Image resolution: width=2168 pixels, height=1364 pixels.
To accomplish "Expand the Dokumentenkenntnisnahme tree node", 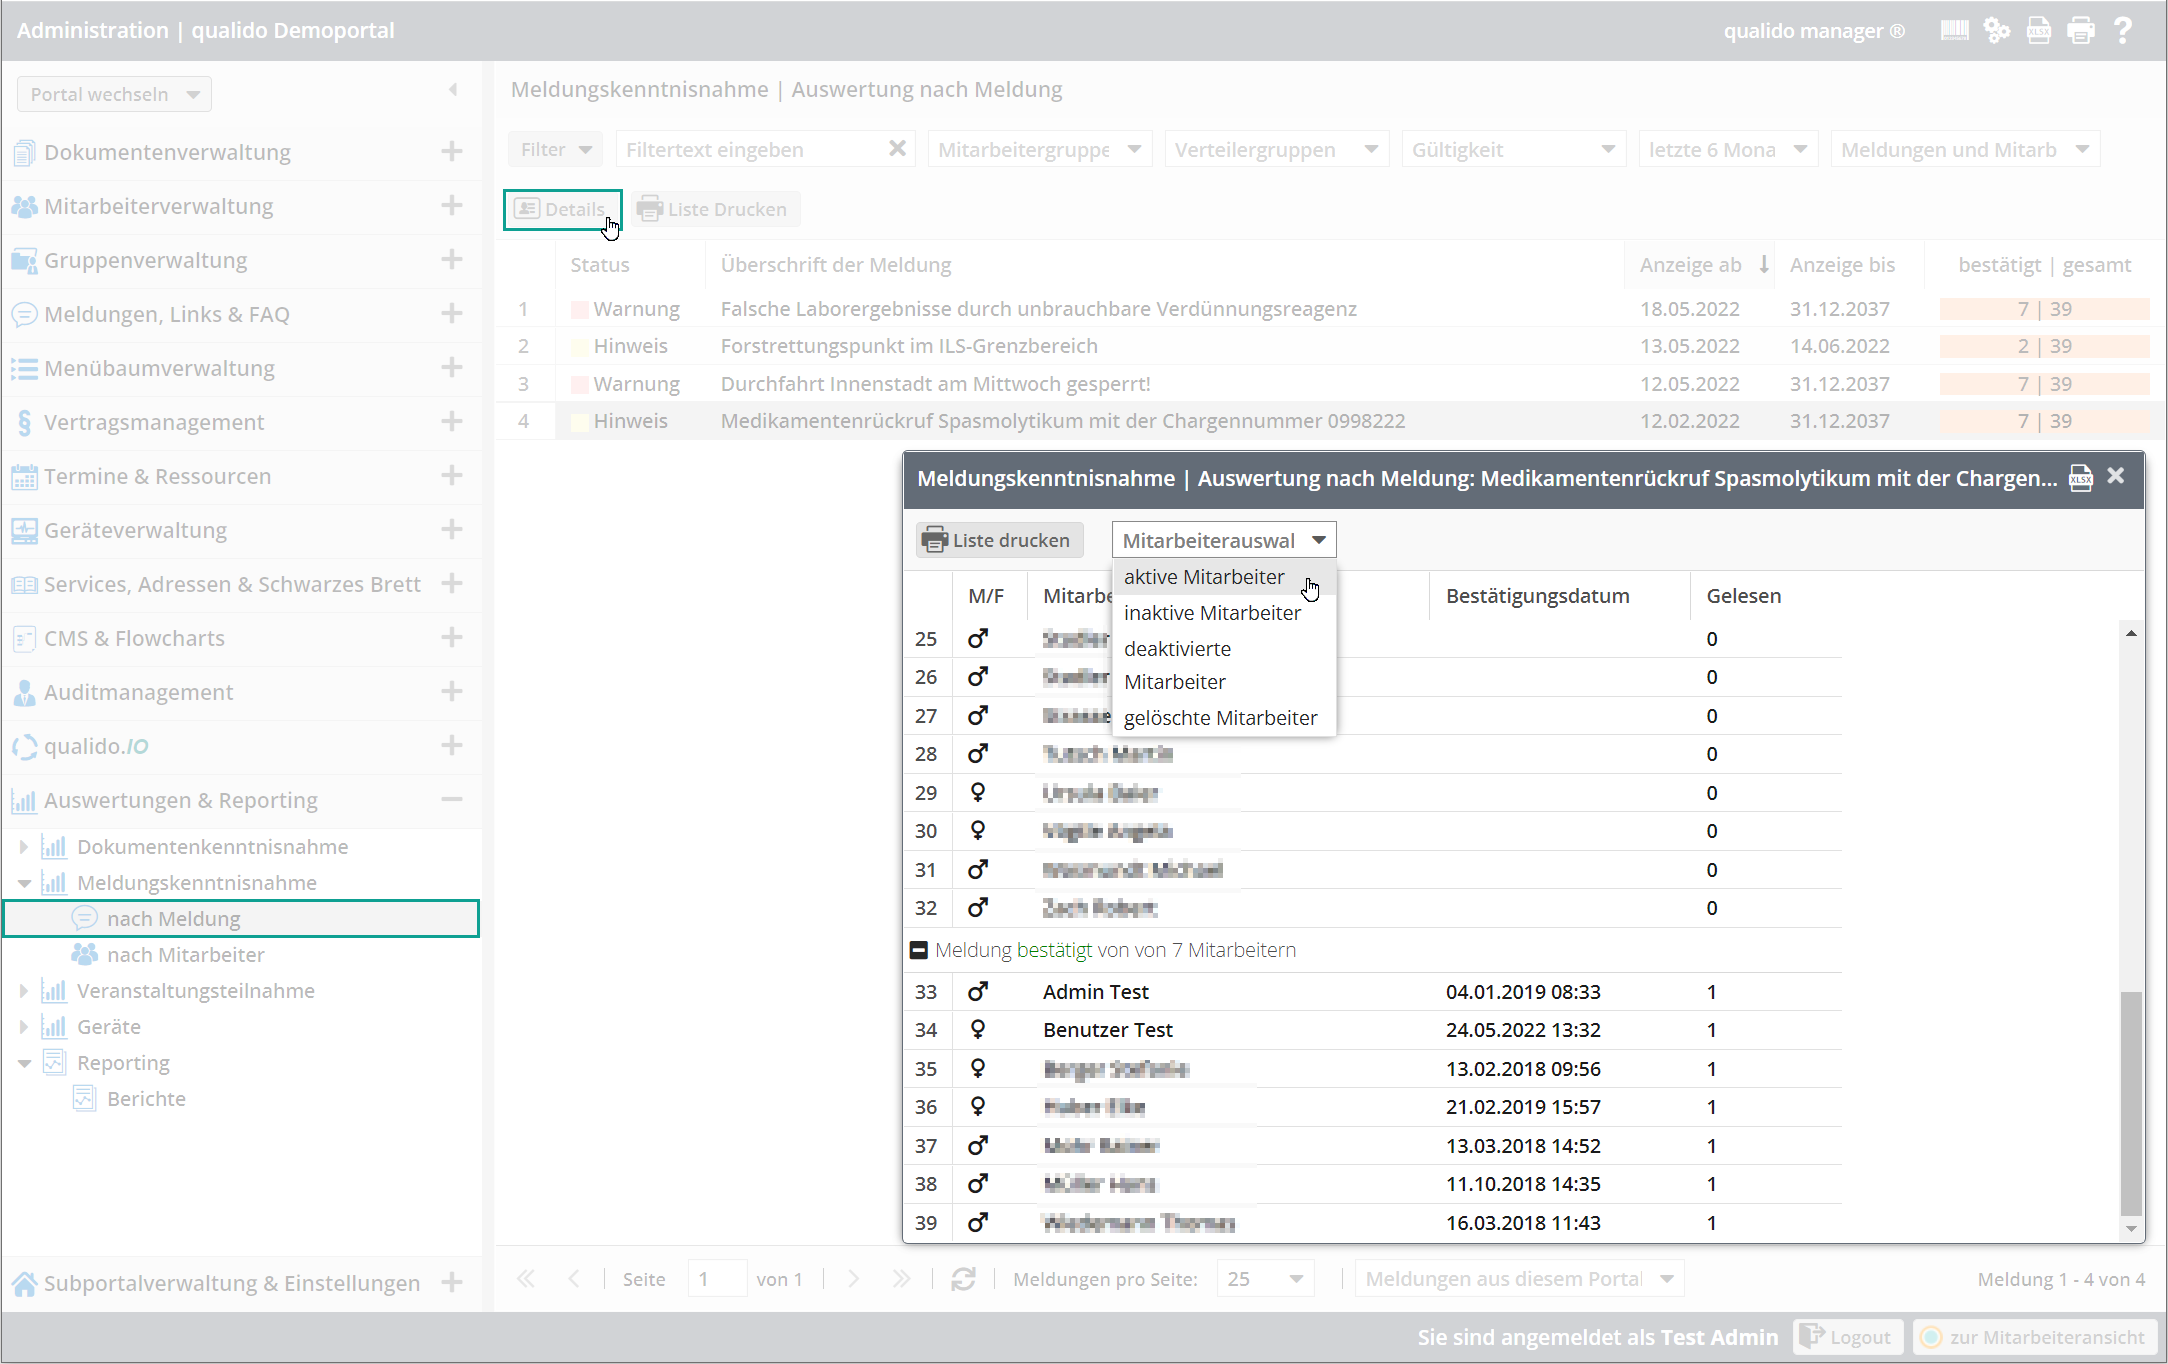I will pos(24,847).
